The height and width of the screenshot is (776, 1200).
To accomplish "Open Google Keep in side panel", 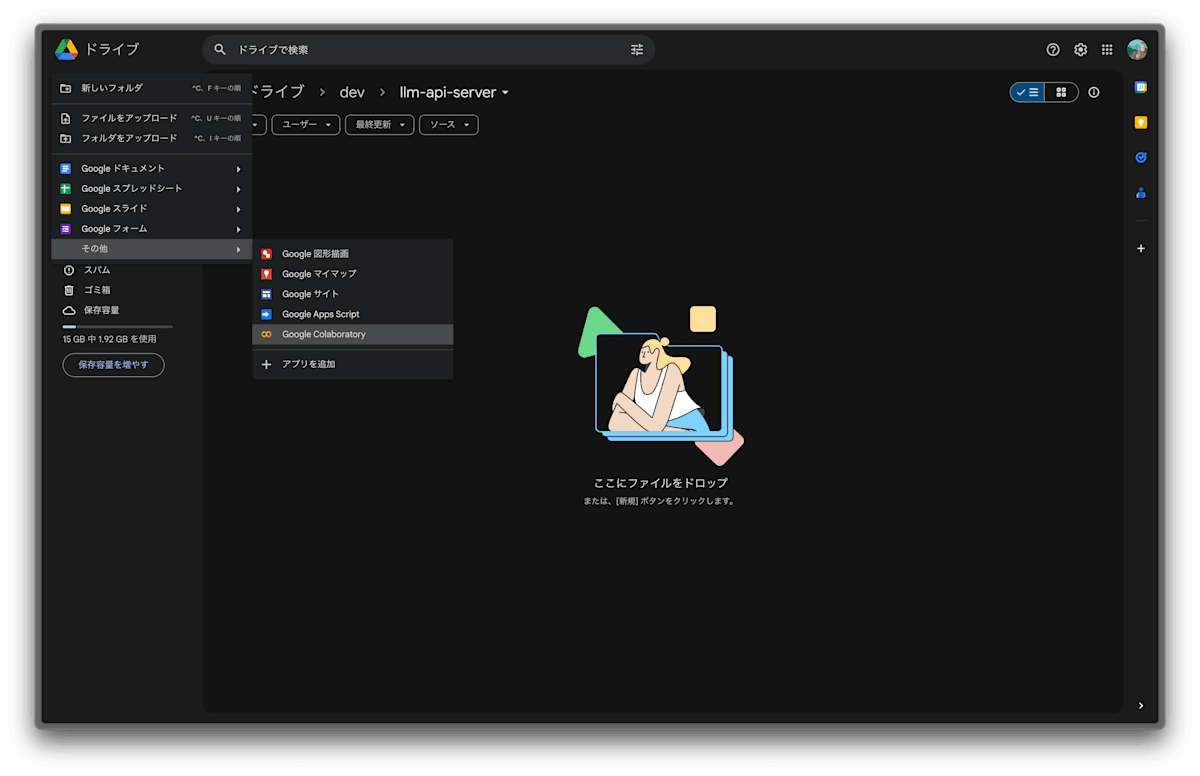I will coord(1141,123).
